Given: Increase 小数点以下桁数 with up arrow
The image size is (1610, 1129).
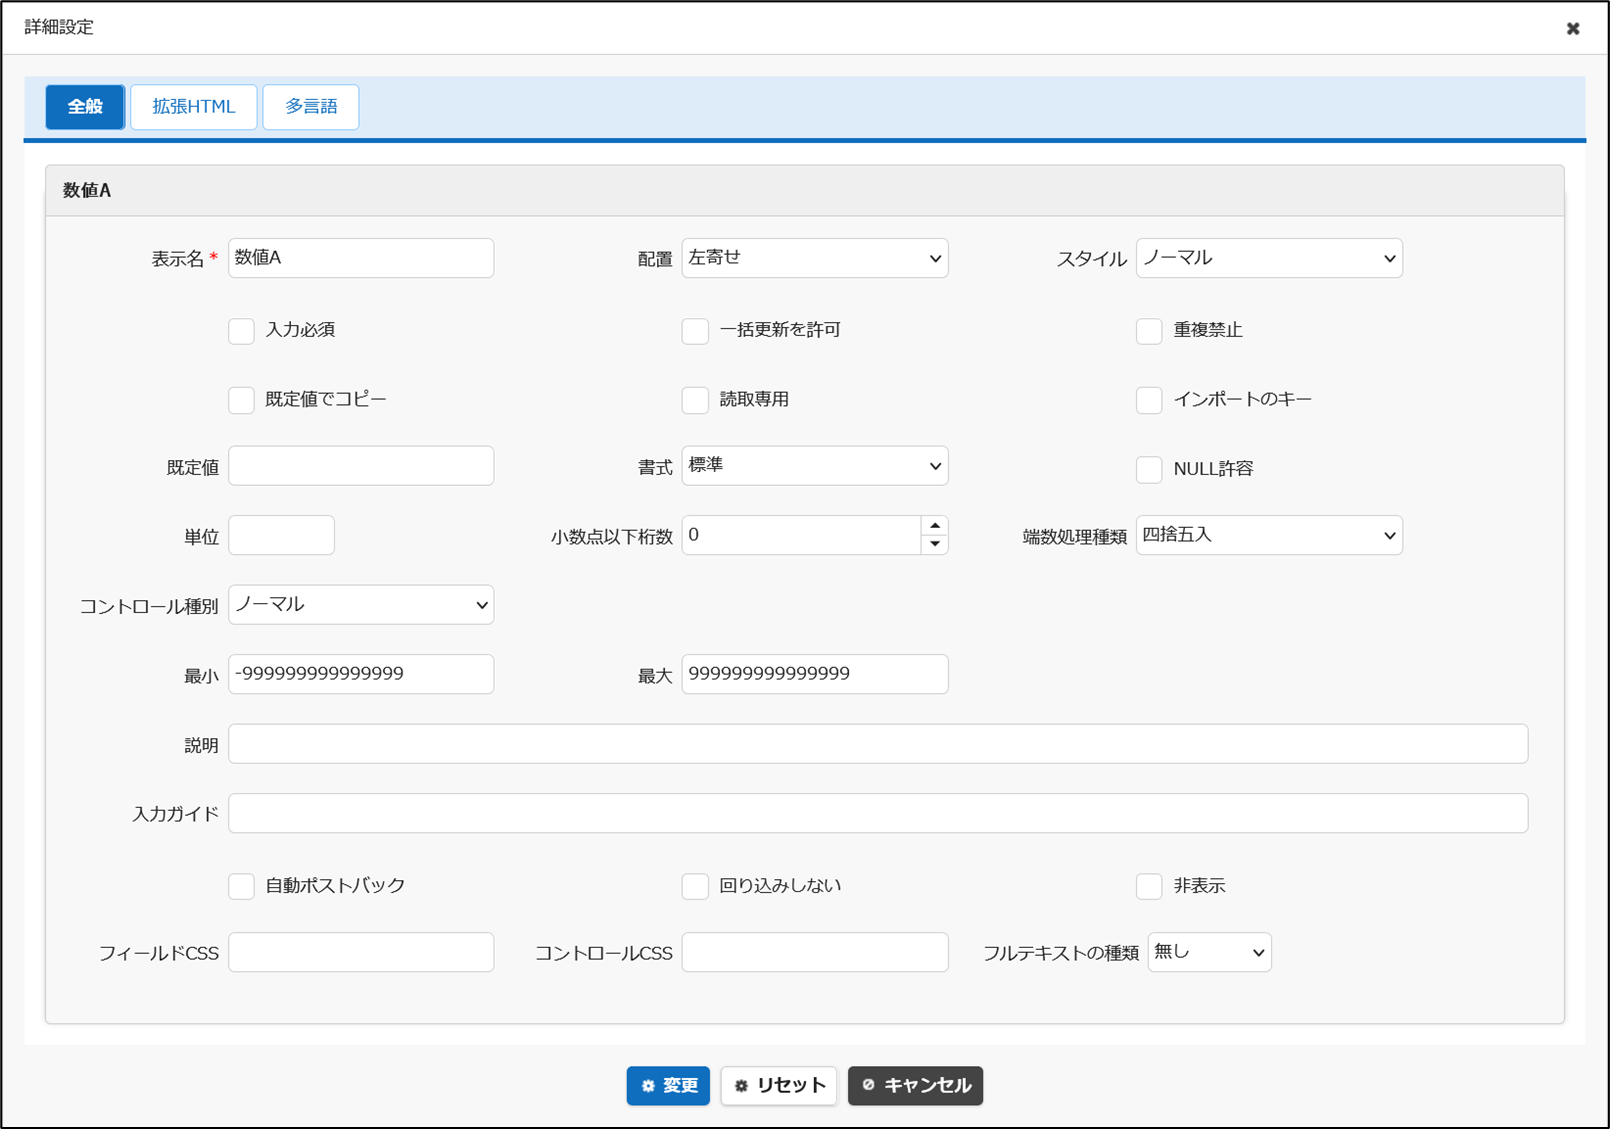Looking at the screenshot, I should click(x=934, y=526).
